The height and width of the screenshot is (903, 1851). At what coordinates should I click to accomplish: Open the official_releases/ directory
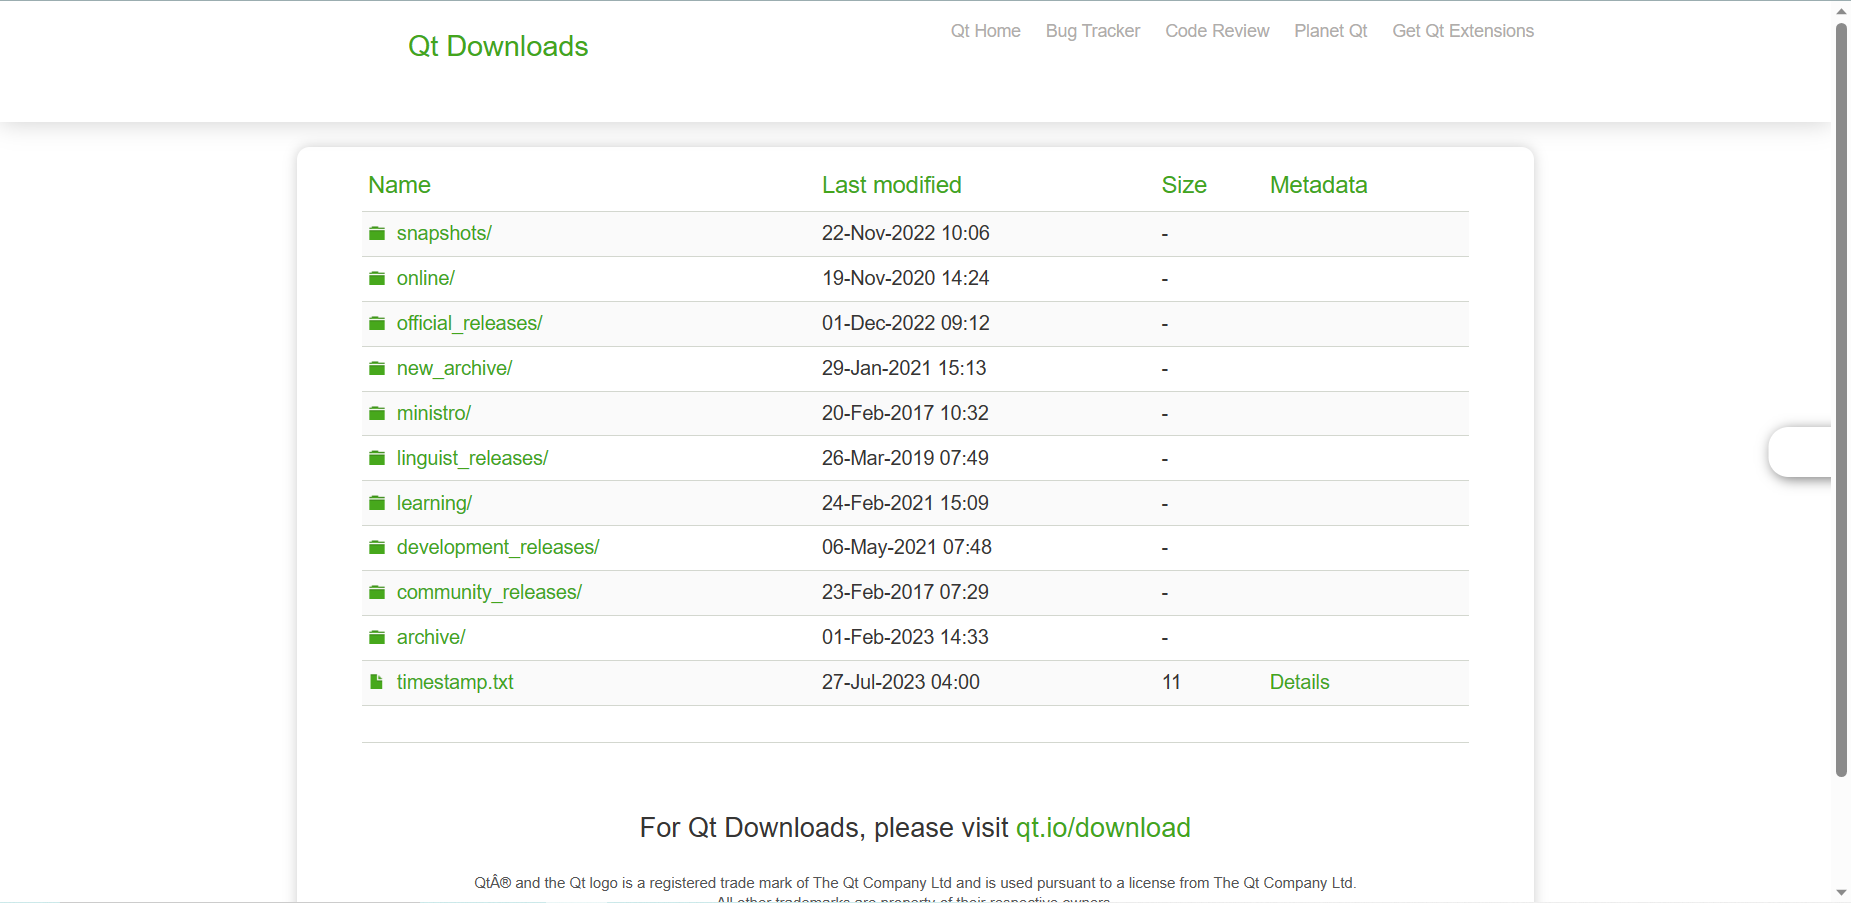[470, 323]
